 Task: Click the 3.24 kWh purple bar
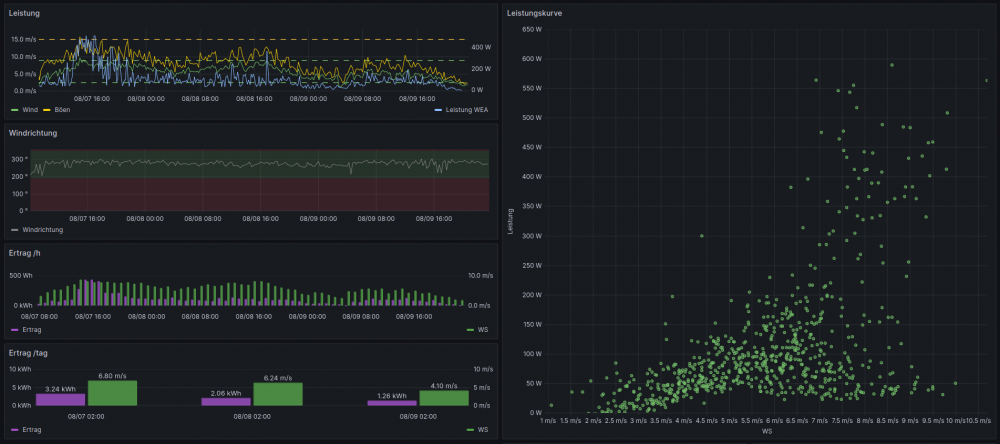[x=61, y=399]
